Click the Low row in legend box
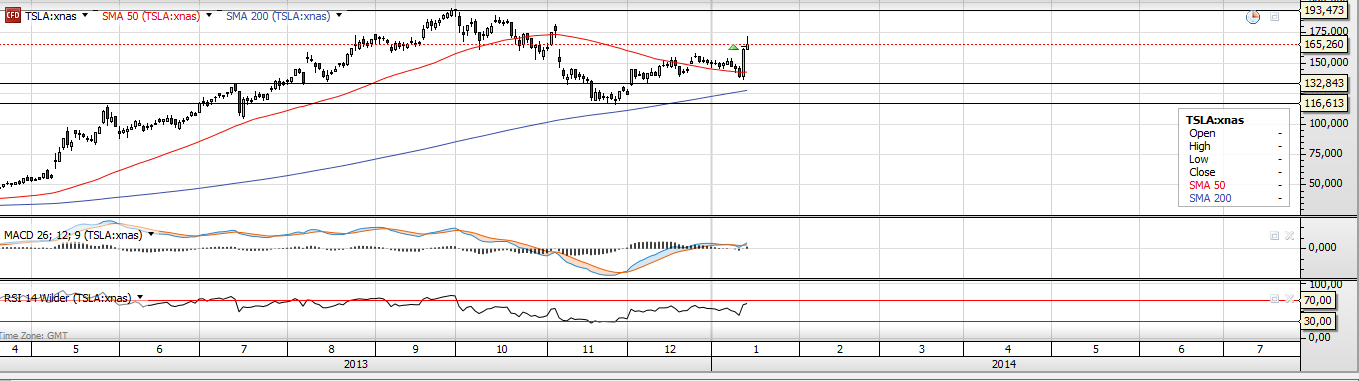Viewport: 1359px width, 381px height. click(x=1235, y=159)
